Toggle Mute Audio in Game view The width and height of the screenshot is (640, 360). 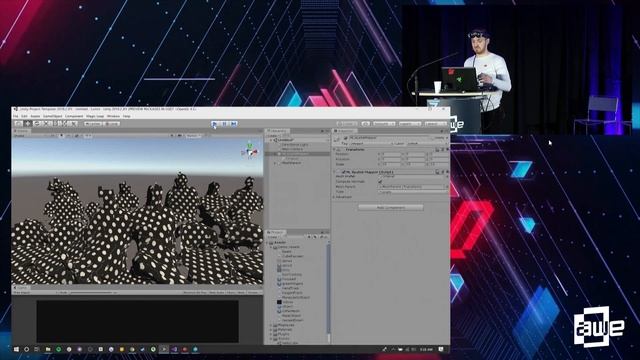pyautogui.click(x=217, y=292)
